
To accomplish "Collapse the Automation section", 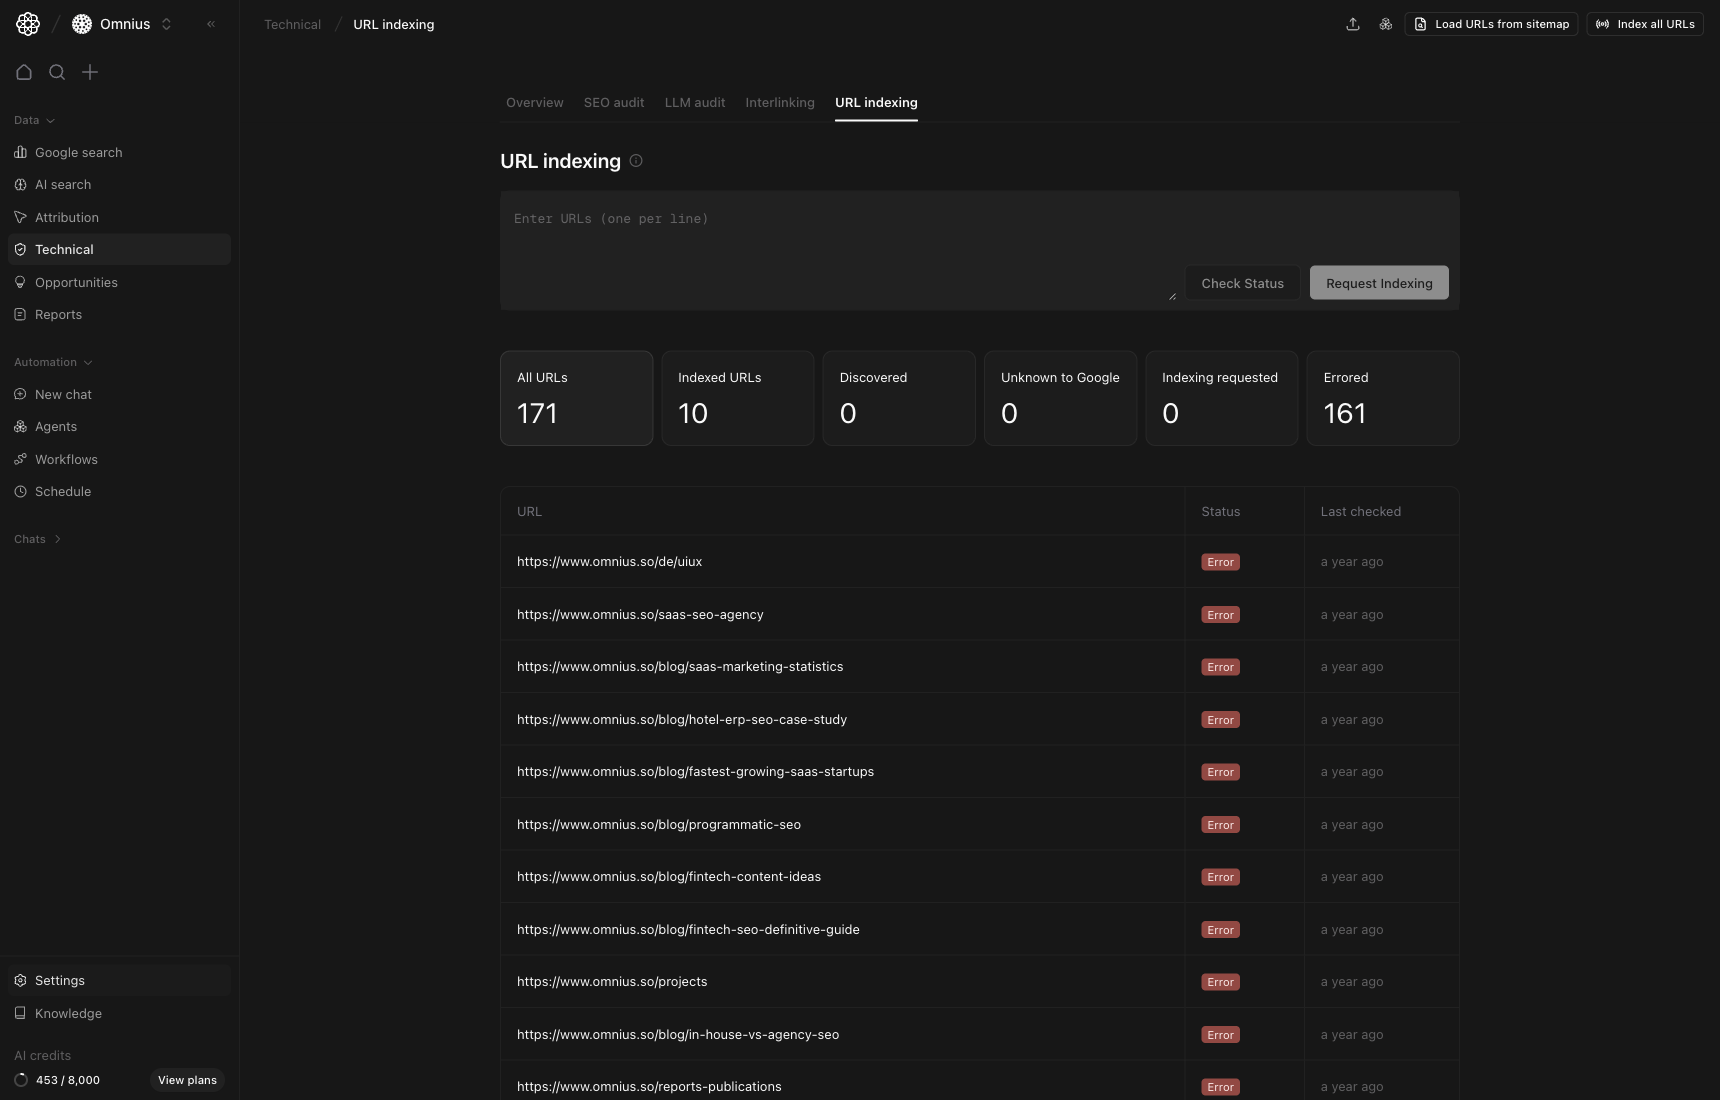I will tap(53, 362).
